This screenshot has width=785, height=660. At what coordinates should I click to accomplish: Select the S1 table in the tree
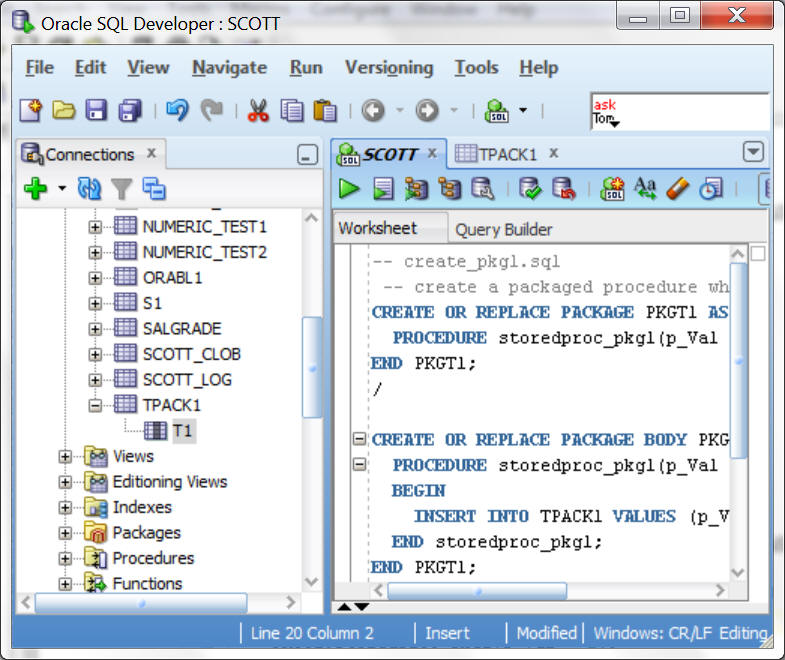152,303
